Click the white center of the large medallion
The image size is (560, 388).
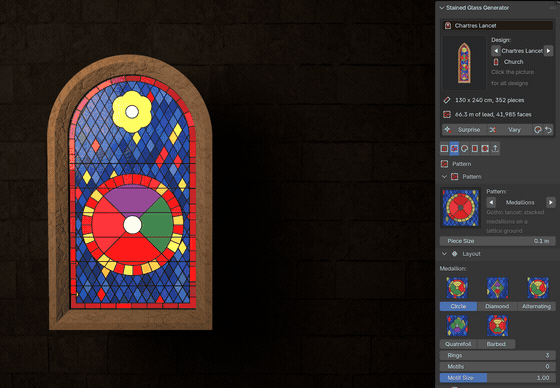132,225
